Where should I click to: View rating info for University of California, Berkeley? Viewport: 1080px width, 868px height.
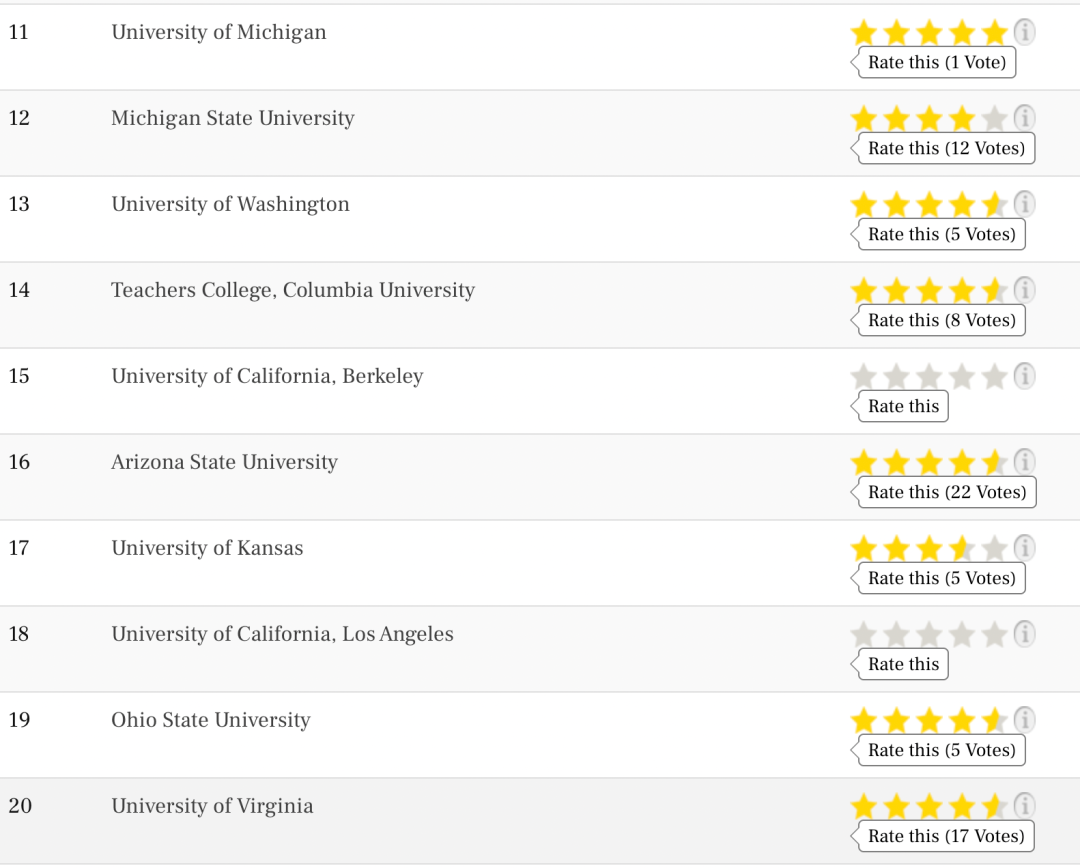pos(1024,376)
